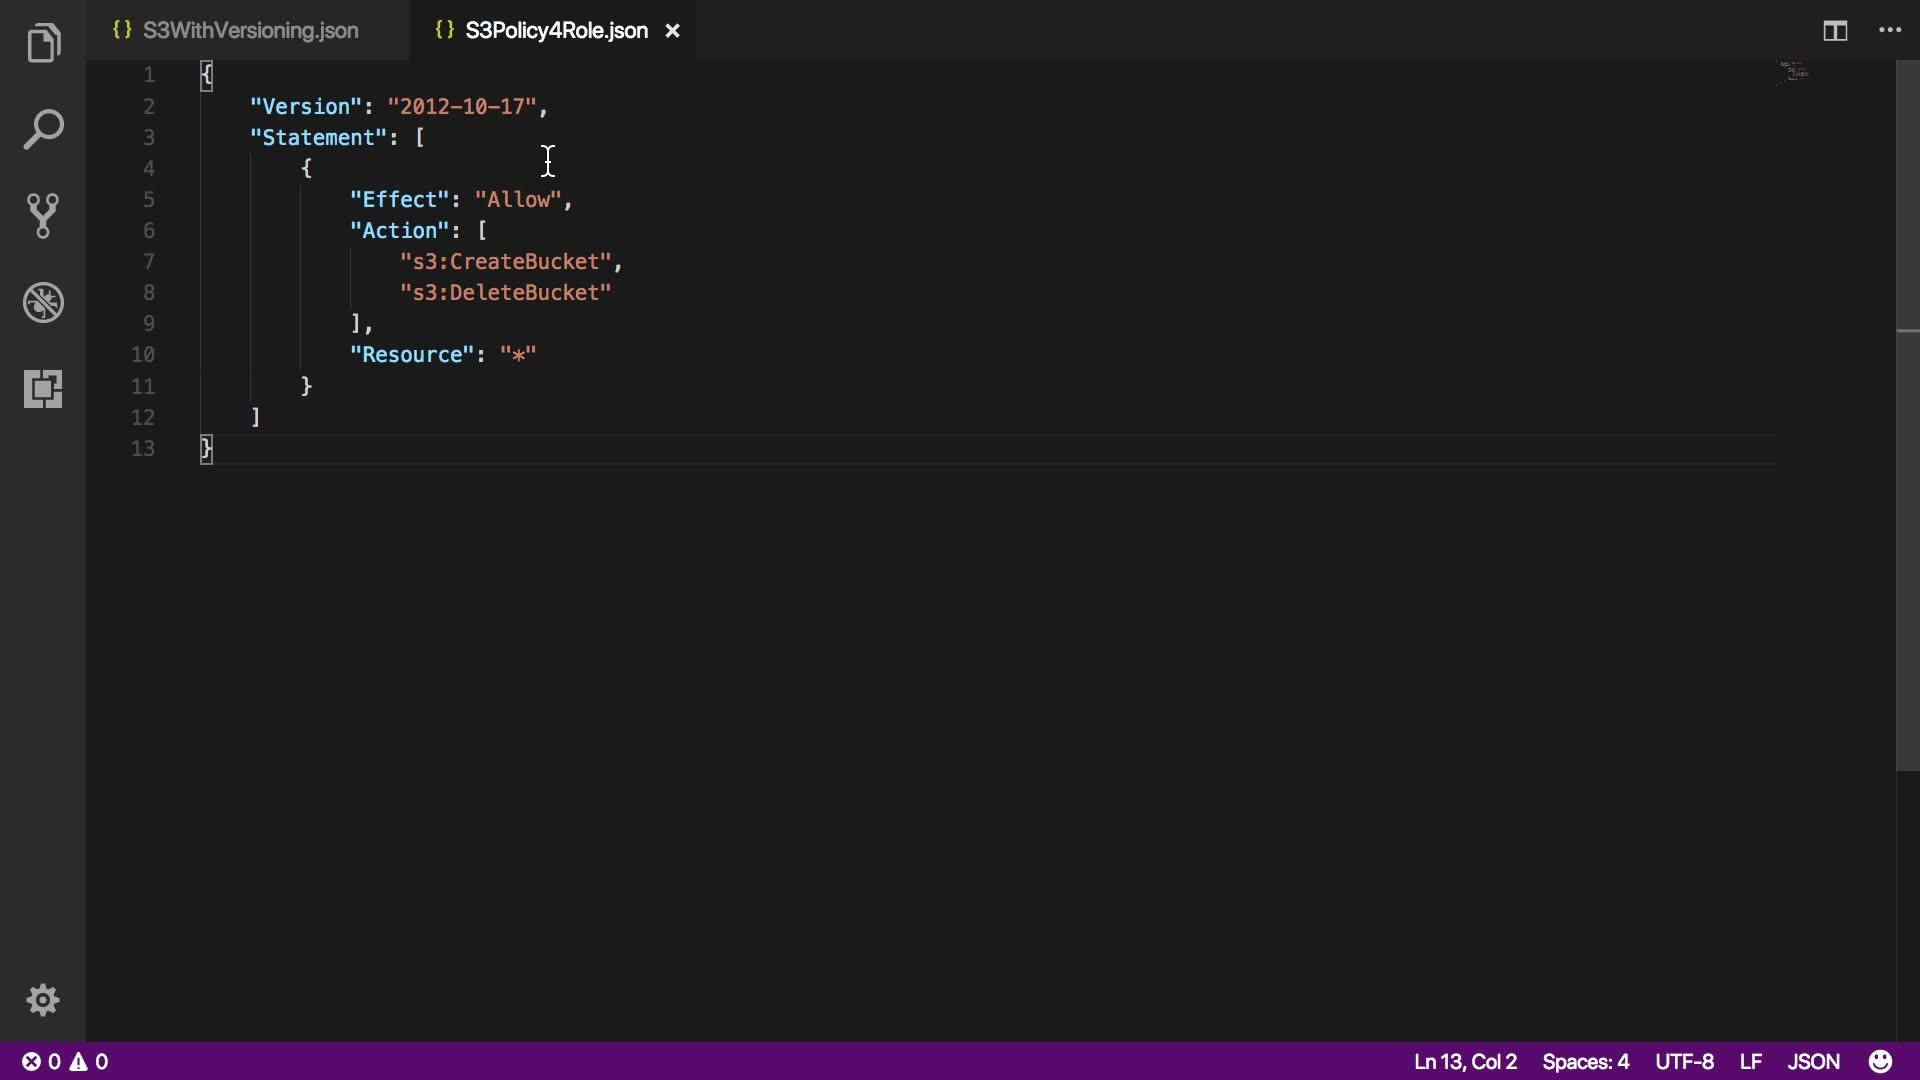Close the S3Policy4Role.json tab
The height and width of the screenshot is (1080, 1920).
673,31
